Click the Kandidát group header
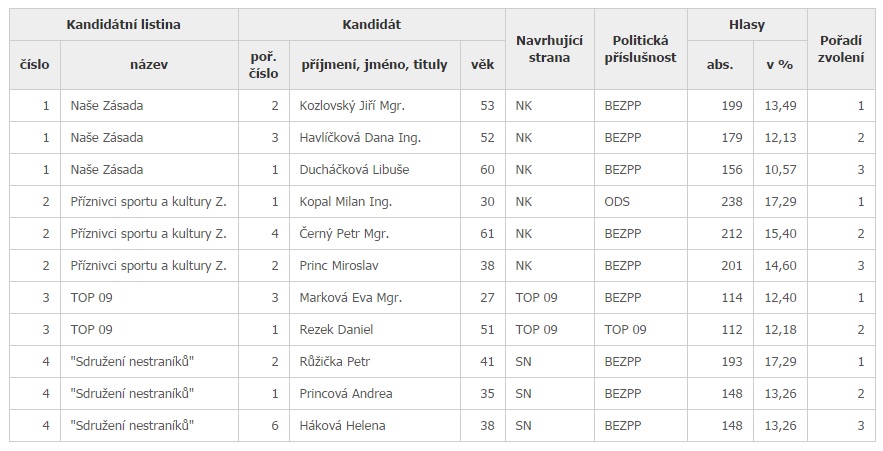Image resolution: width=883 pixels, height=451 pixels. 372,23
